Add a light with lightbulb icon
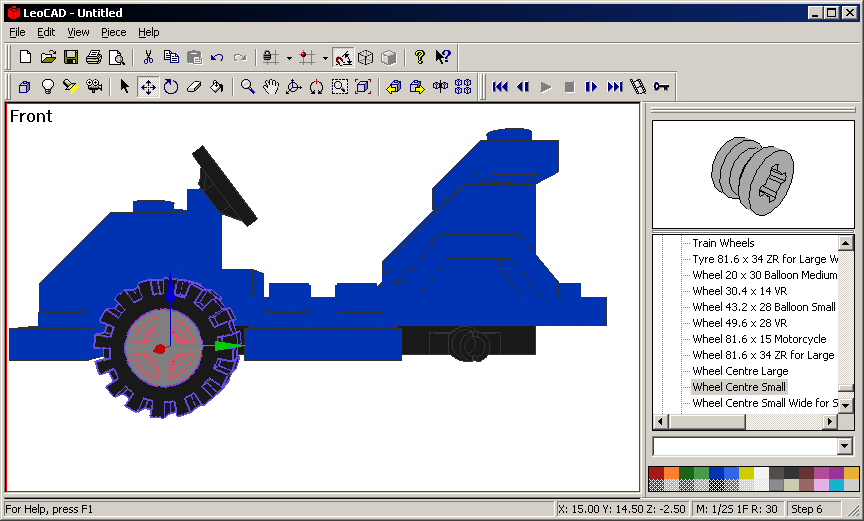The height and width of the screenshot is (521, 864). [x=47, y=87]
